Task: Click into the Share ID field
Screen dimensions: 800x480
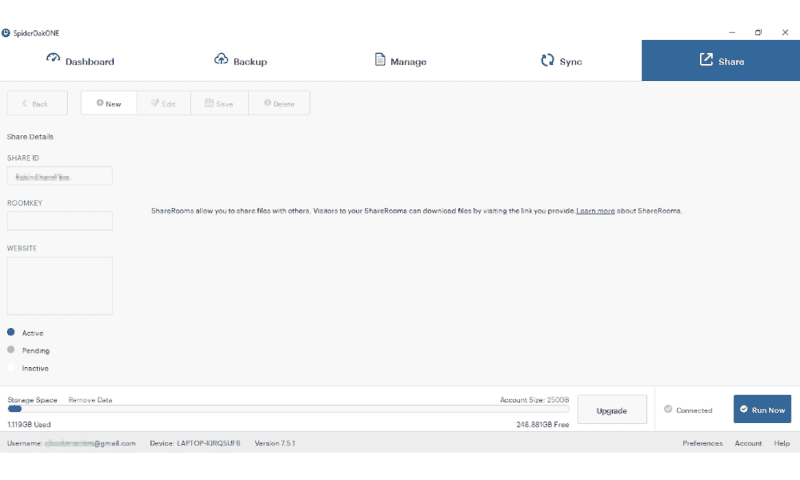Action: (x=60, y=176)
